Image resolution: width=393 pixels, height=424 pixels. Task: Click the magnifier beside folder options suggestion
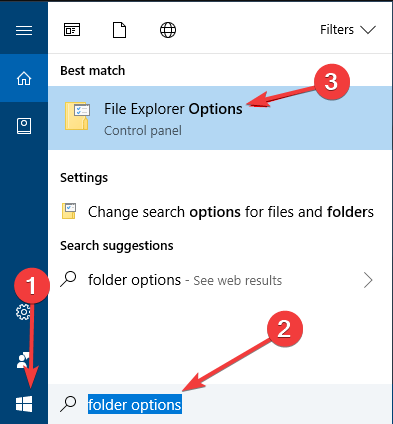point(68,279)
